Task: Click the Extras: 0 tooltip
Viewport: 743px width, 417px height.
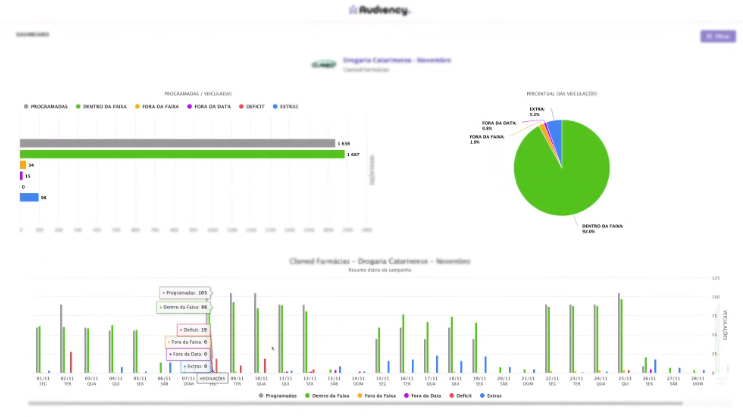Action: (195, 366)
